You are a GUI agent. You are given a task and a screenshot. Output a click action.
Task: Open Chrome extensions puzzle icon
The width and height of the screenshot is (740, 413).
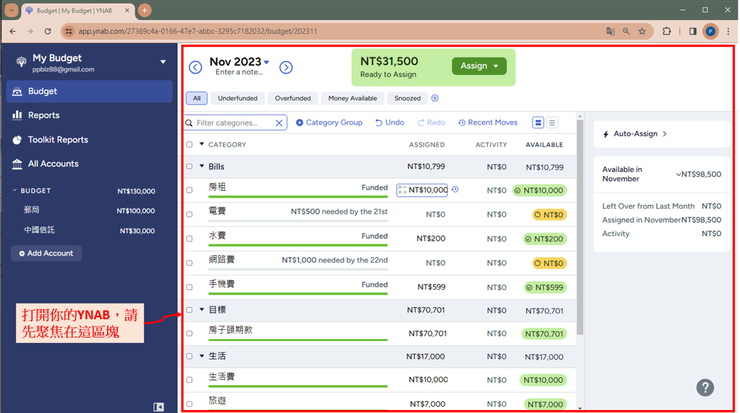(666, 31)
